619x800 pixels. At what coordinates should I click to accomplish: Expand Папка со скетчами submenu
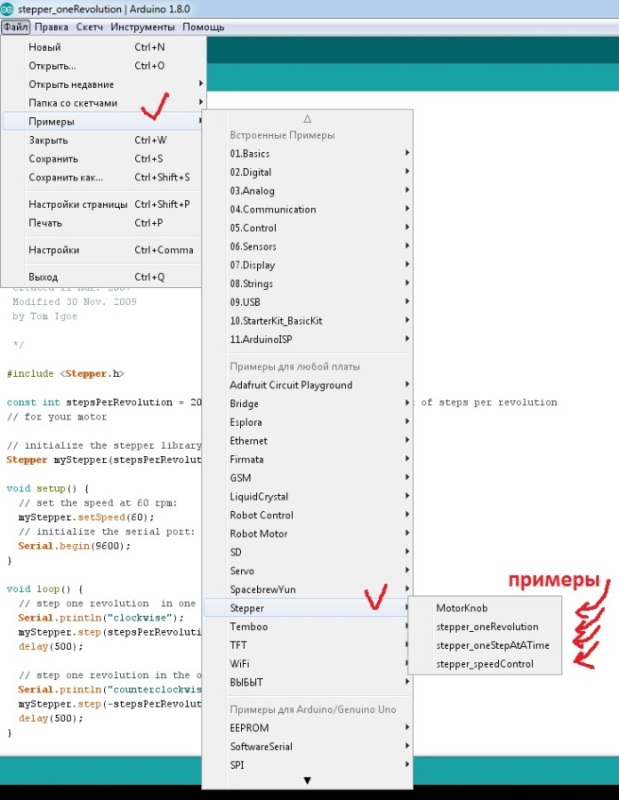click(73, 103)
